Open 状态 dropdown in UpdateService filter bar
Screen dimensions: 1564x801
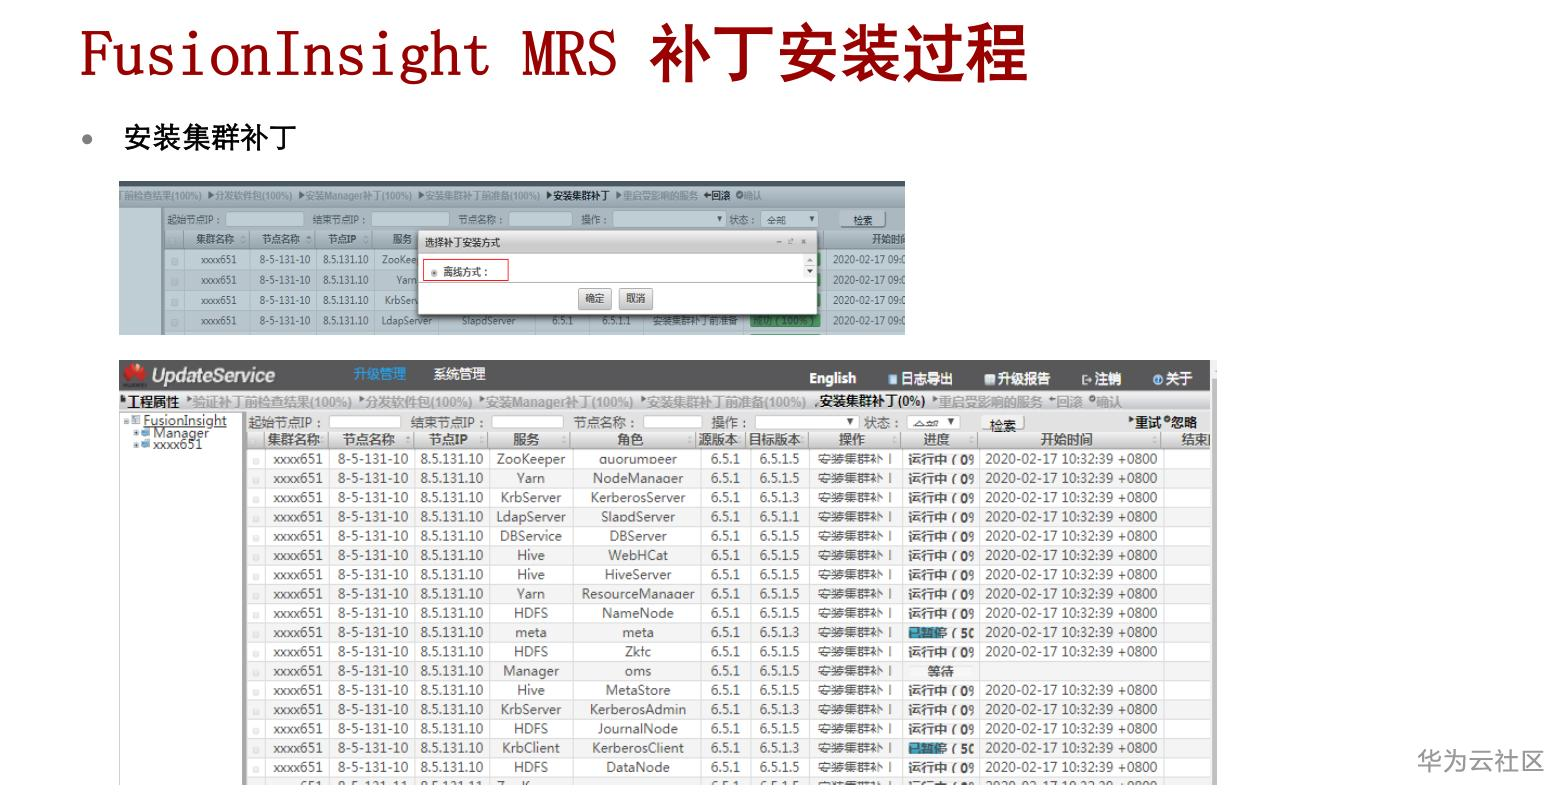pos(933,423)
